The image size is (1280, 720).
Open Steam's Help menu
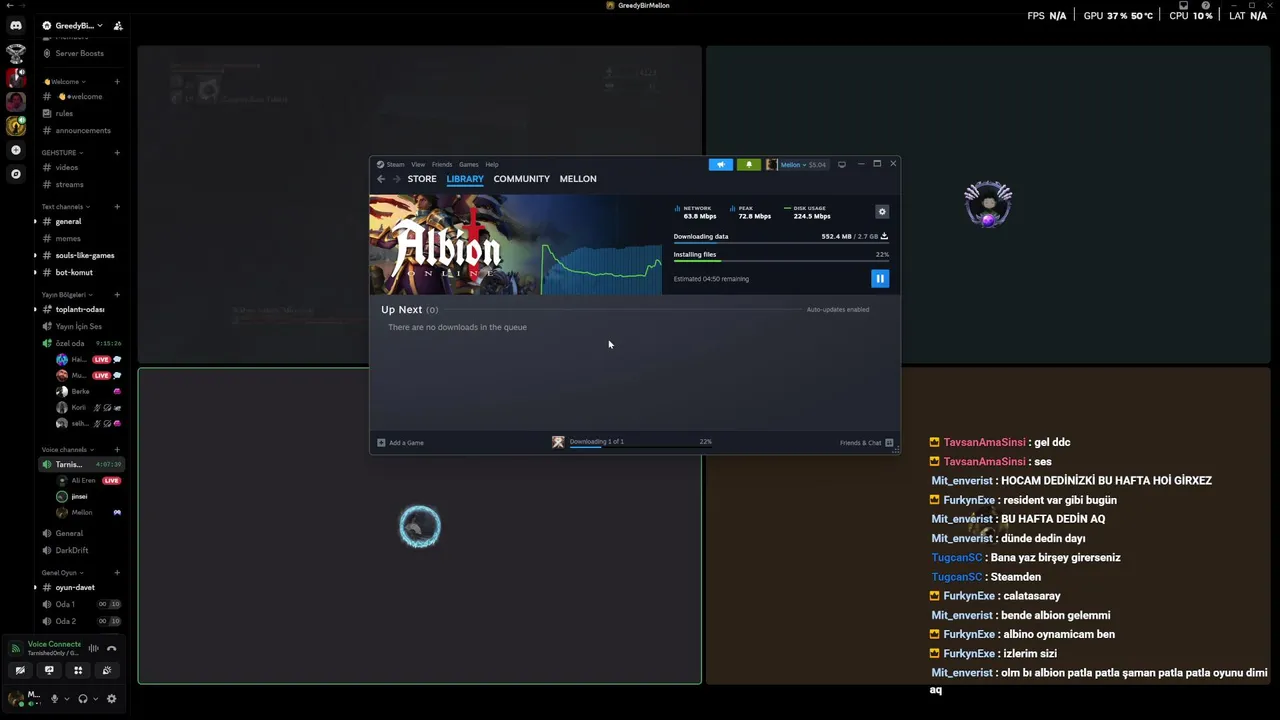click(492, 164)
